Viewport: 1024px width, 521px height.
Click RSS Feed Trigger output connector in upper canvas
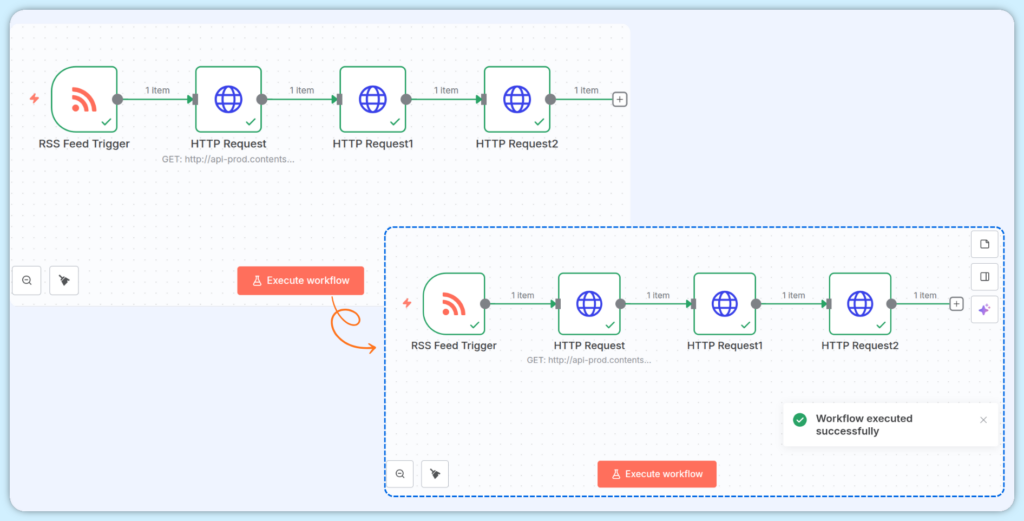(x=118, y=99)
